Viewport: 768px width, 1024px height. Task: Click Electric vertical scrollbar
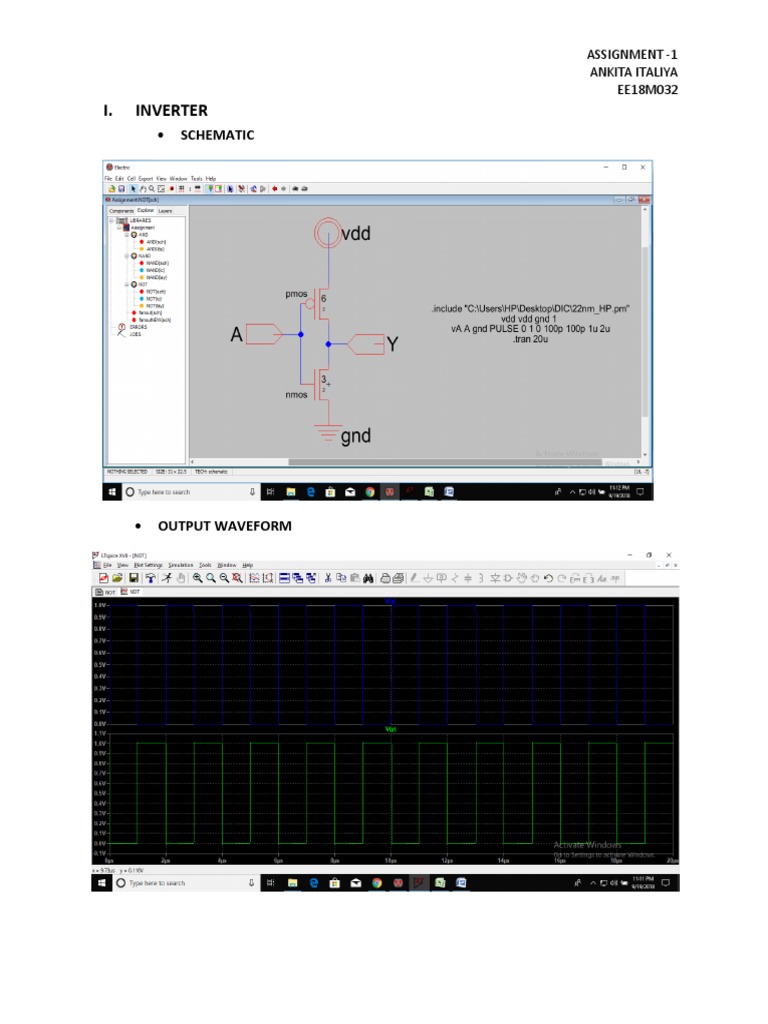click(x=645, y=333)
